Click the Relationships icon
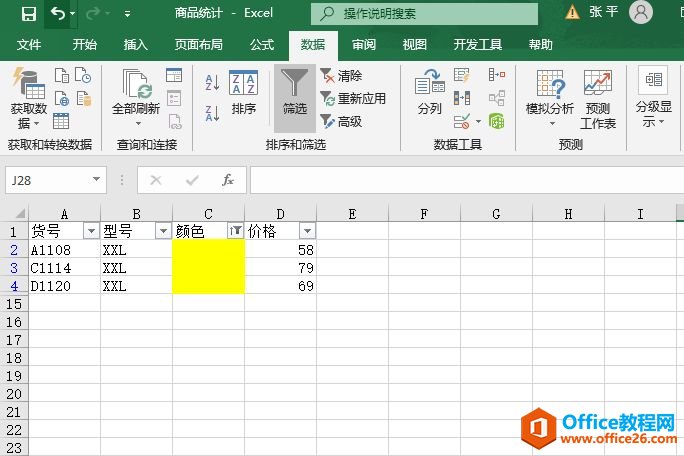Image resolution: width=684 pixels, height=456 pixels. point(497,98)
